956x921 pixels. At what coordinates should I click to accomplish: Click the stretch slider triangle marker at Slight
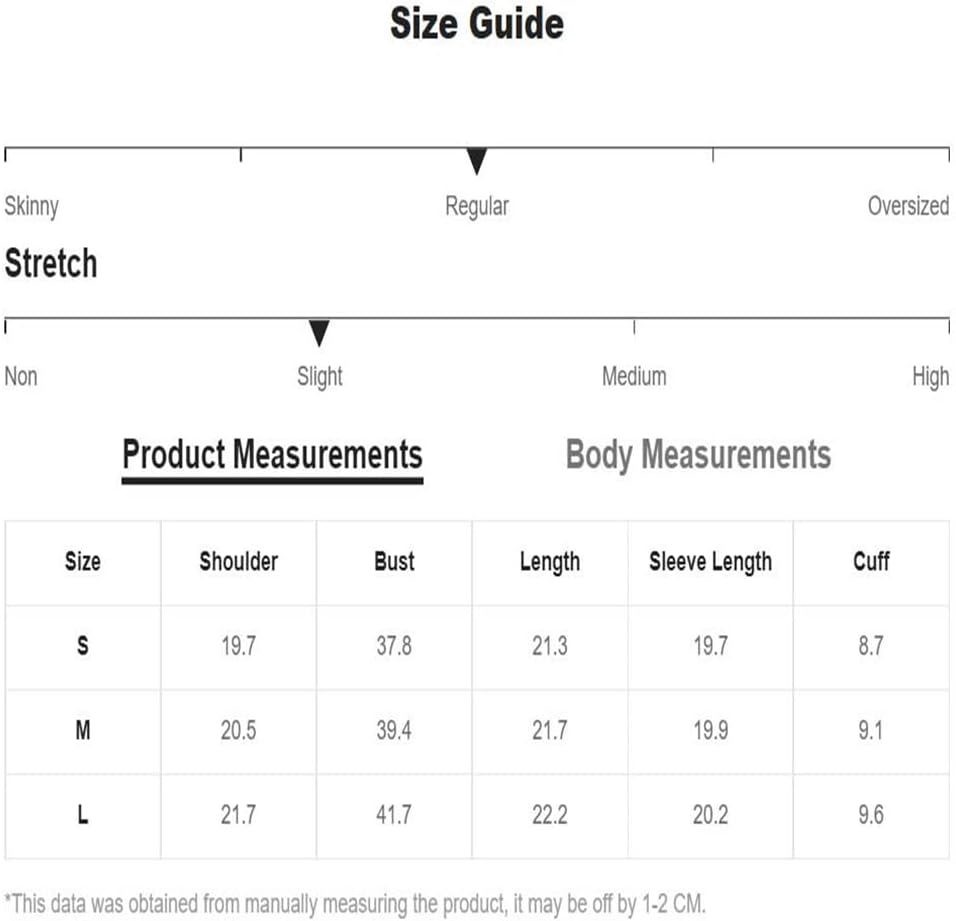[x=319, y=333]
